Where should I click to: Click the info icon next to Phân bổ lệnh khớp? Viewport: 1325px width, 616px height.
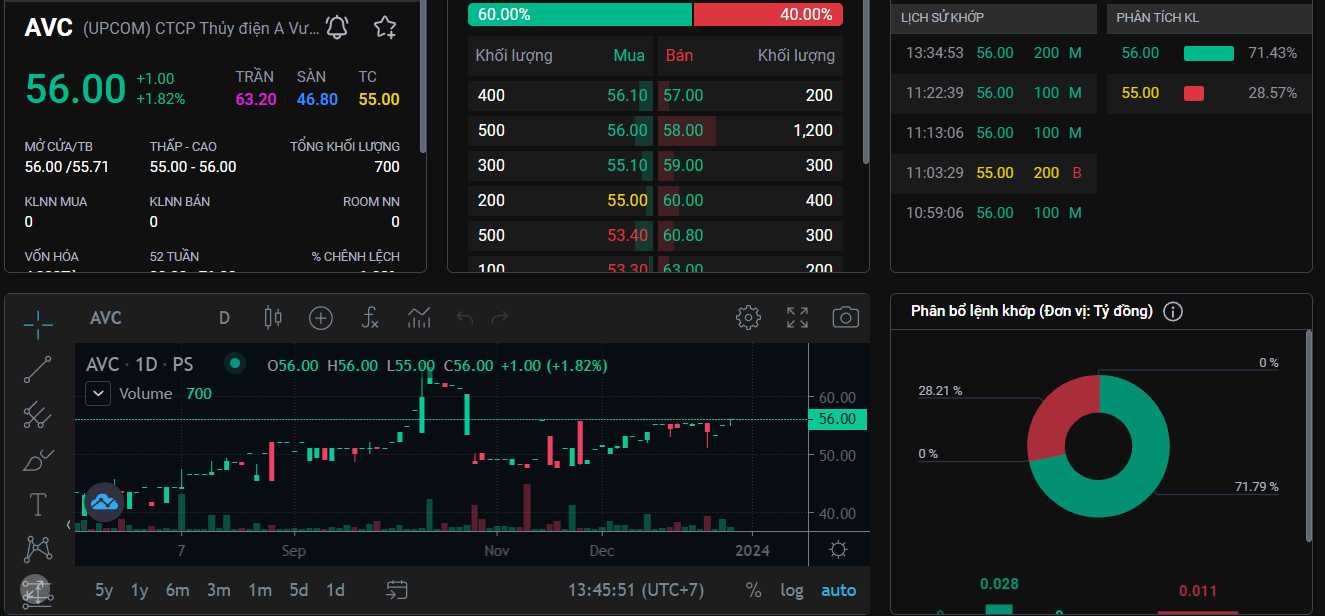click(1173, 311)
